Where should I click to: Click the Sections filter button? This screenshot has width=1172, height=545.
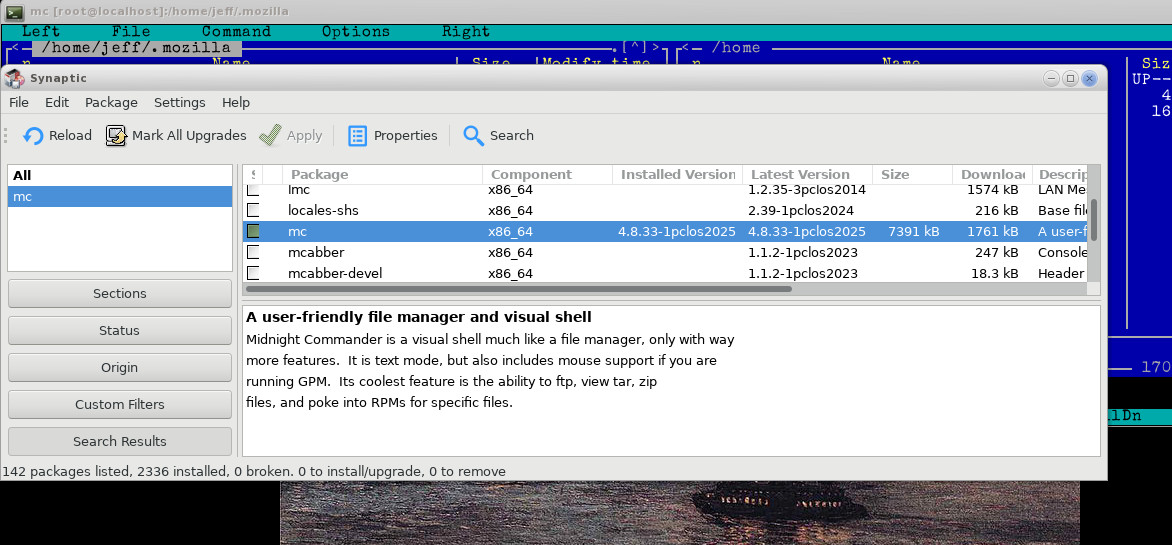[x=120, y=293]
